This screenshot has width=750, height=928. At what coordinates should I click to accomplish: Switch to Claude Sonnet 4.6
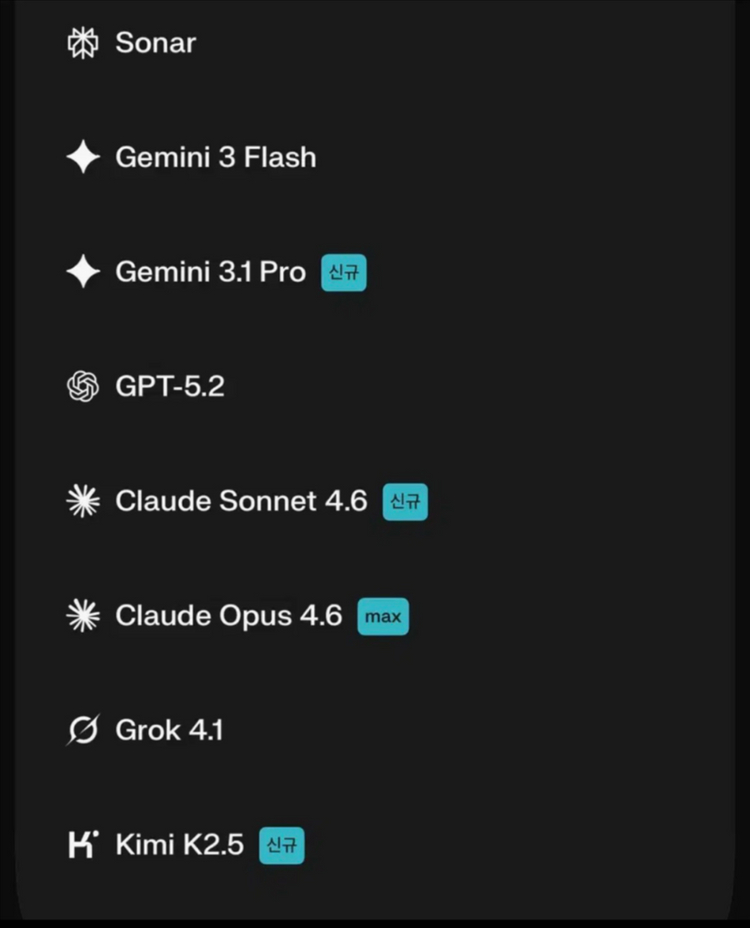tap(241, 501)
